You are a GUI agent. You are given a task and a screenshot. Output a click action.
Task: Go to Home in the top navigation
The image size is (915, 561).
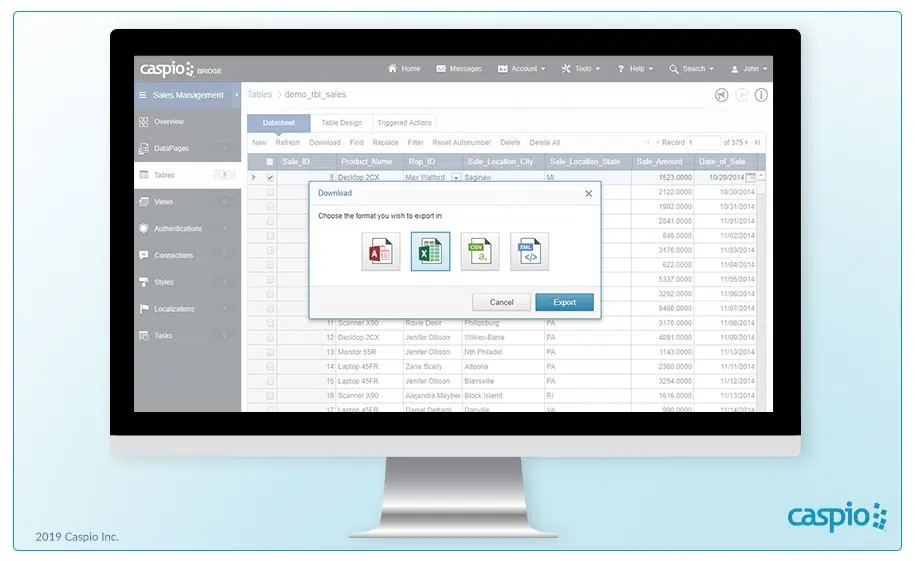(404, 69)
